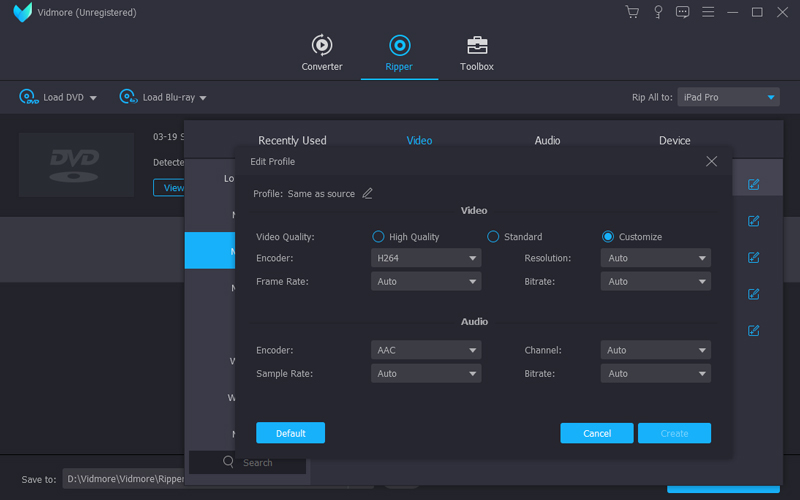Switch to the Converter tab
This screenshot has height=500, width=800.
point(322,54)
